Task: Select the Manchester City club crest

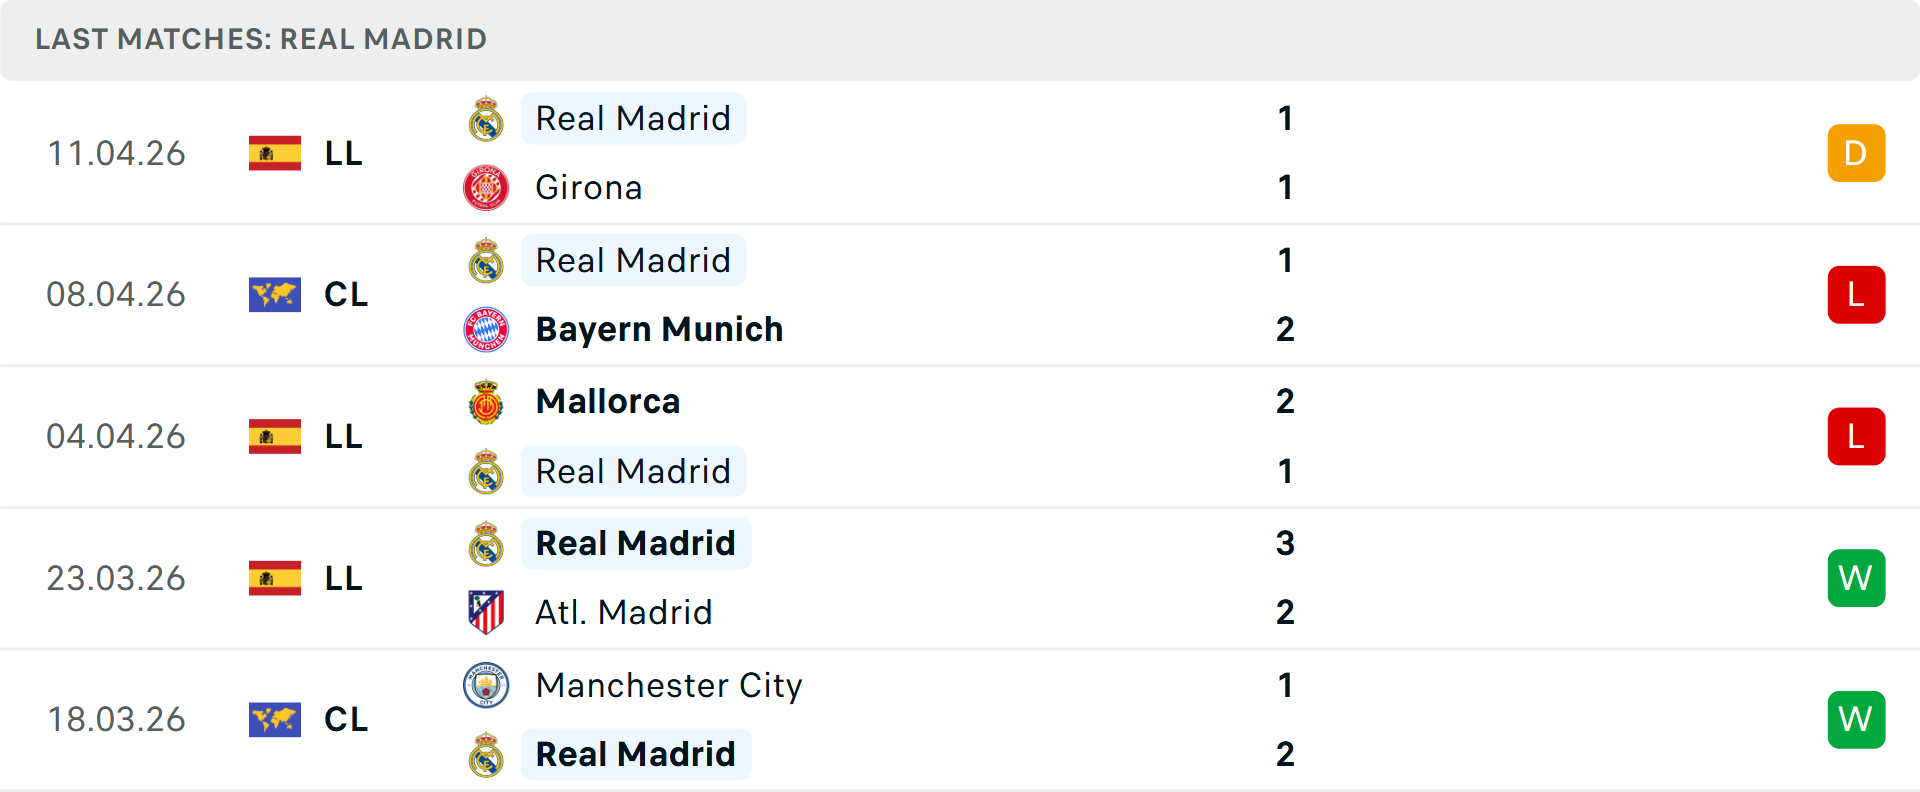Action: pyautogui.click(x=486, y=686)
